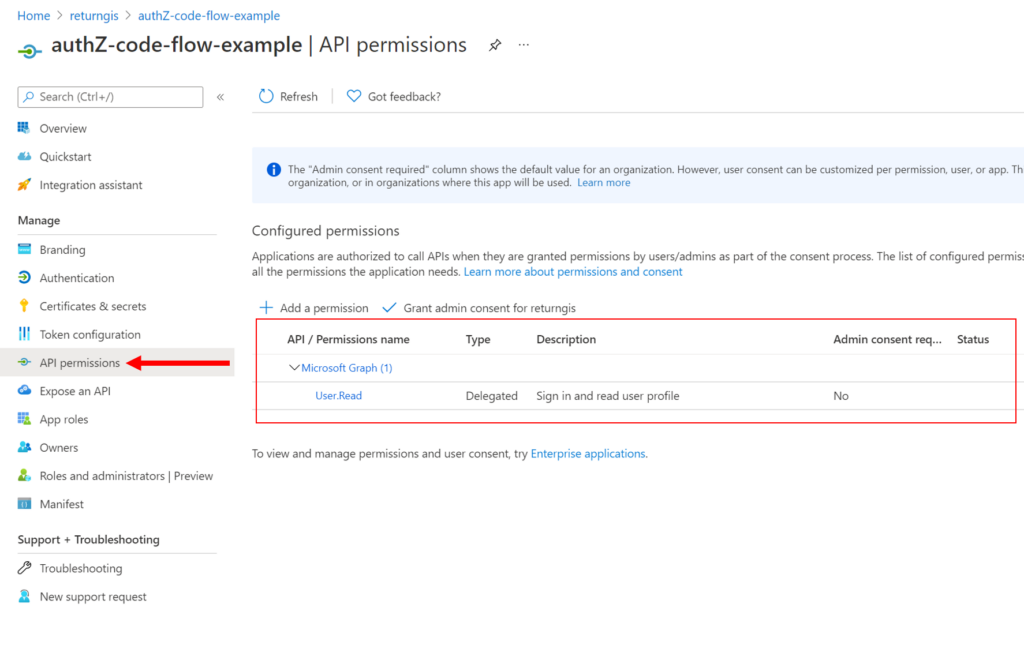
Task: Click the Admin consent req... column header
Action: [x=887, y=339]
